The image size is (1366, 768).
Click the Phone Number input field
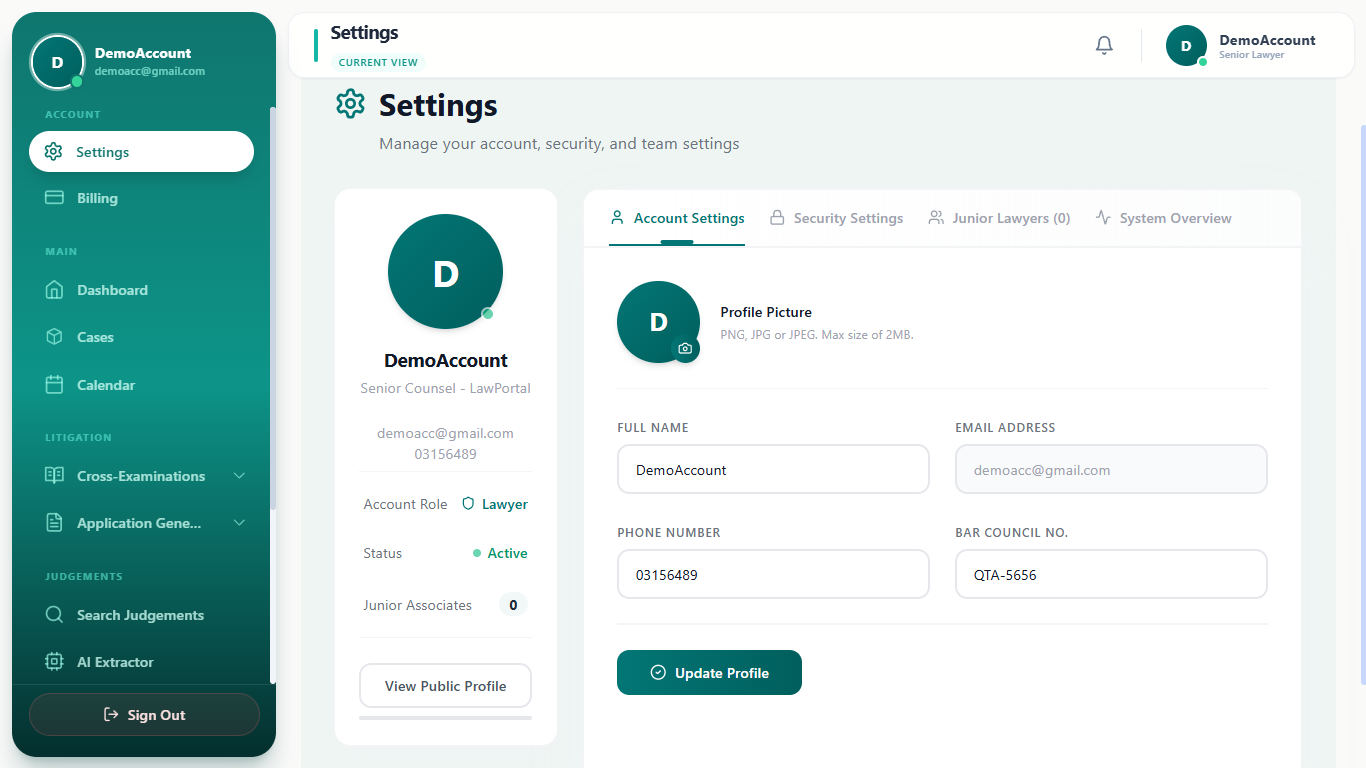click(x=773, y=574)
